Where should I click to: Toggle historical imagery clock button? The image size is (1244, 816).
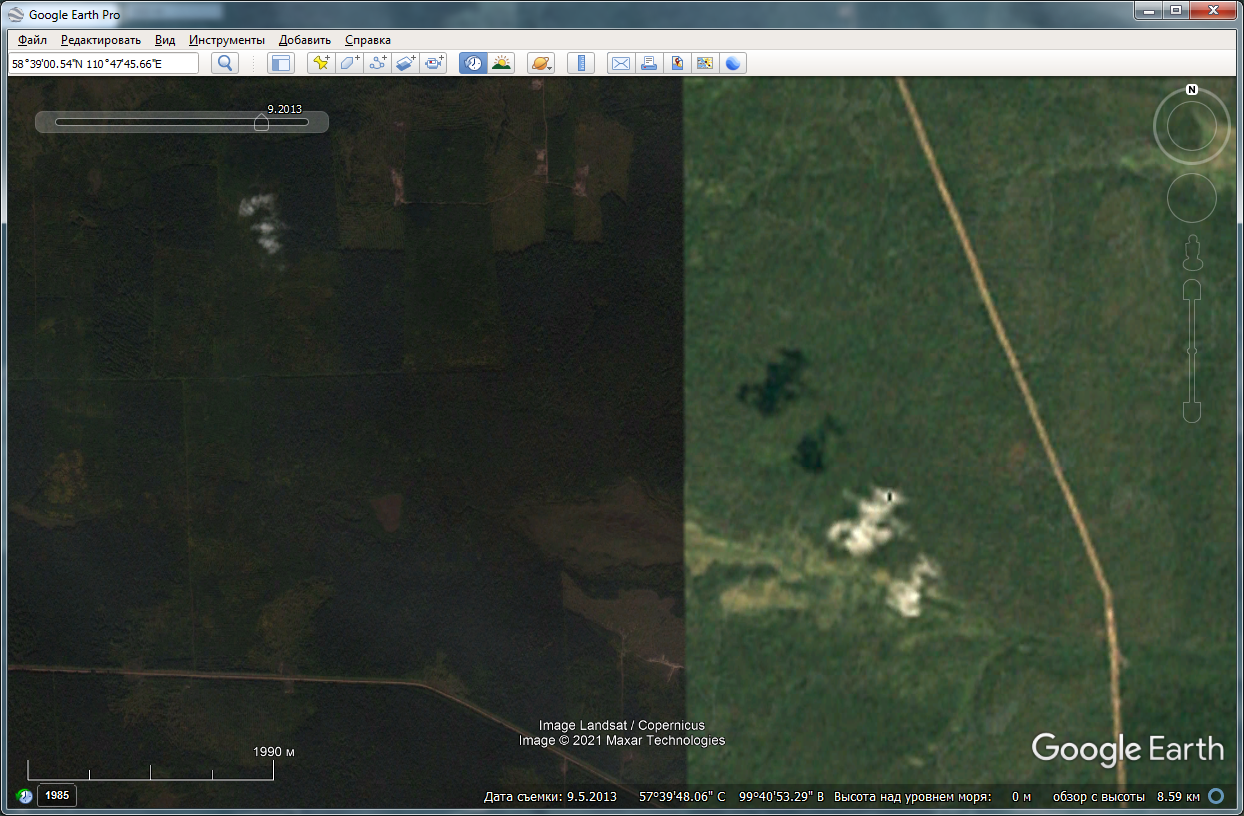click(x=473, y=63)
